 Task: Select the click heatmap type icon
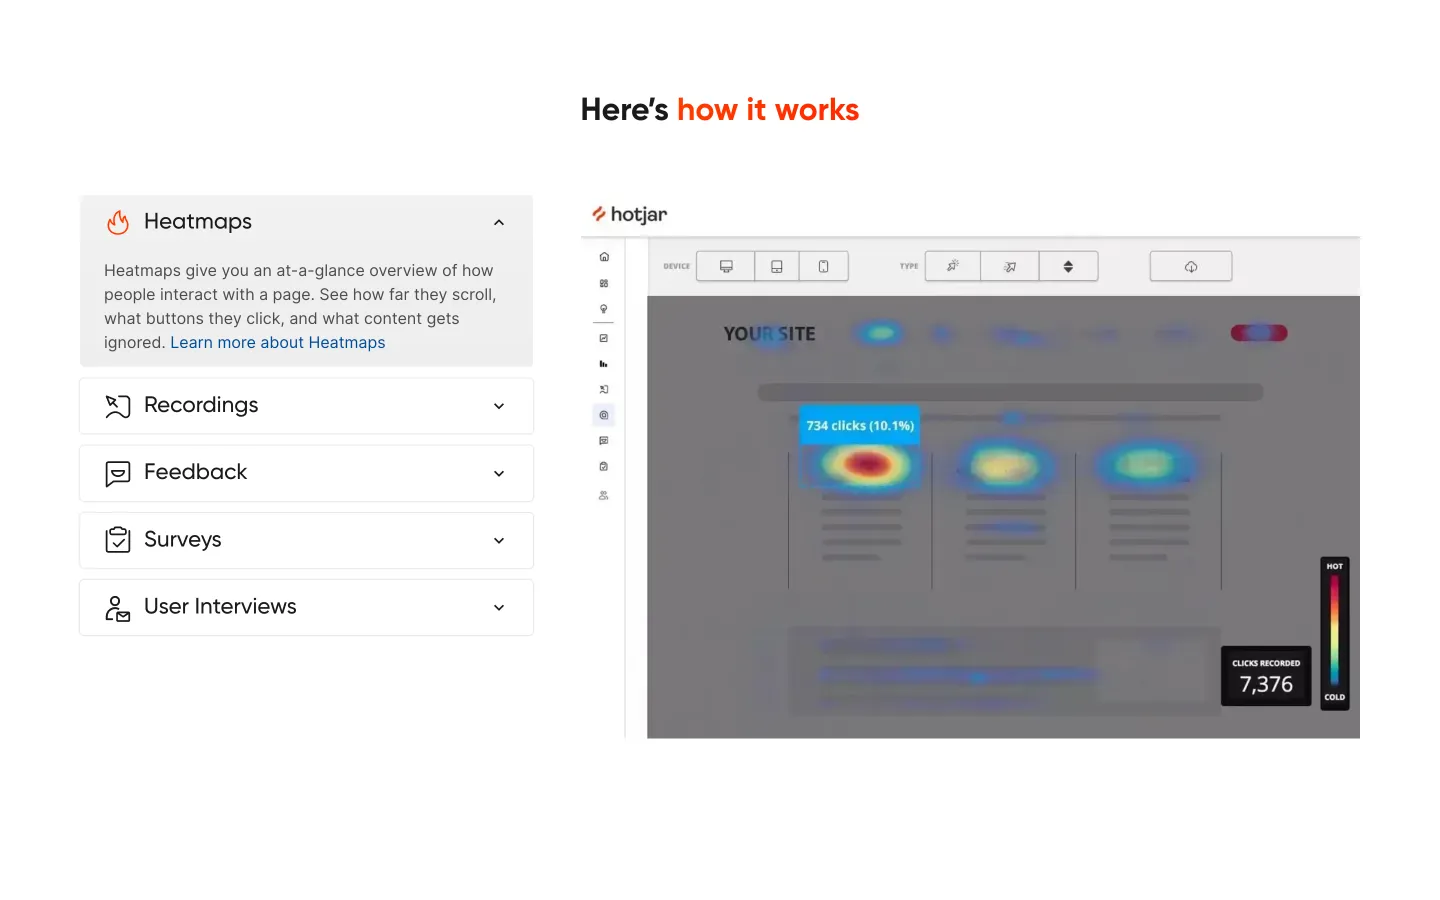pos(953,266)
